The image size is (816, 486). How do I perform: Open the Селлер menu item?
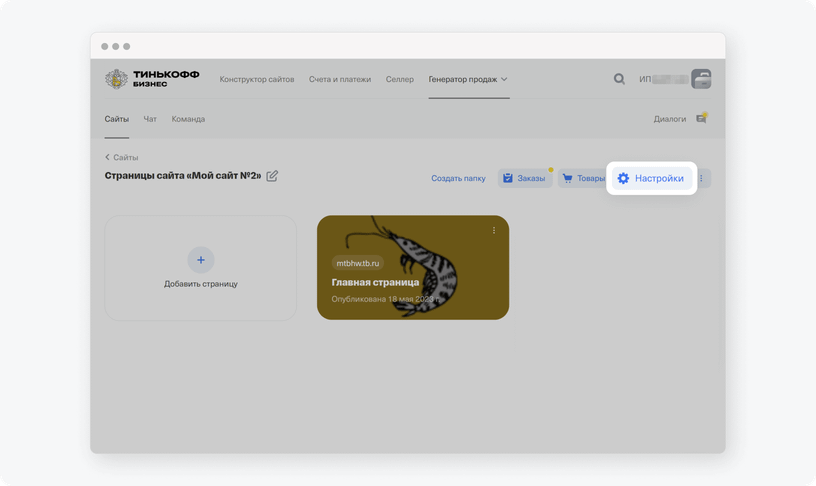pos(400,79)
